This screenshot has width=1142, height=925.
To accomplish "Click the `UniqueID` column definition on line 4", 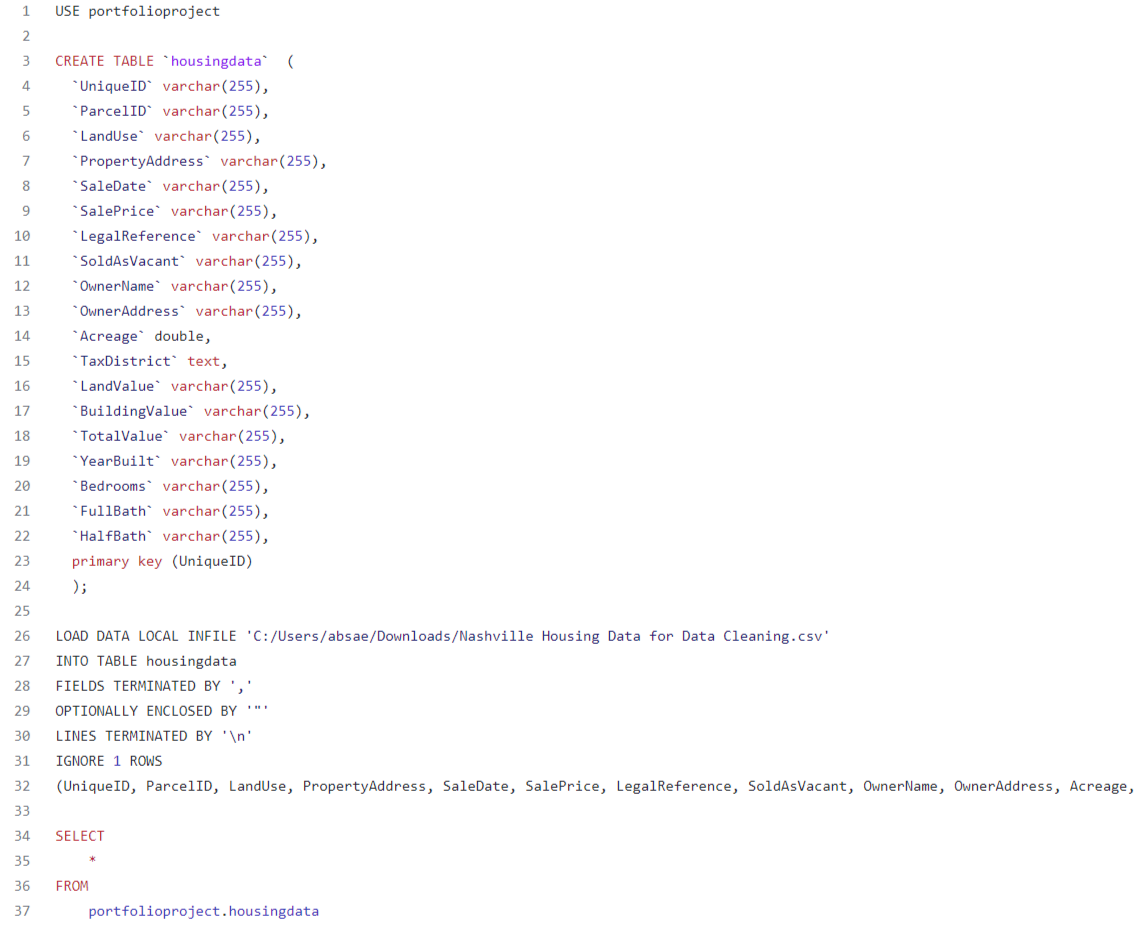I will point(170,87).
